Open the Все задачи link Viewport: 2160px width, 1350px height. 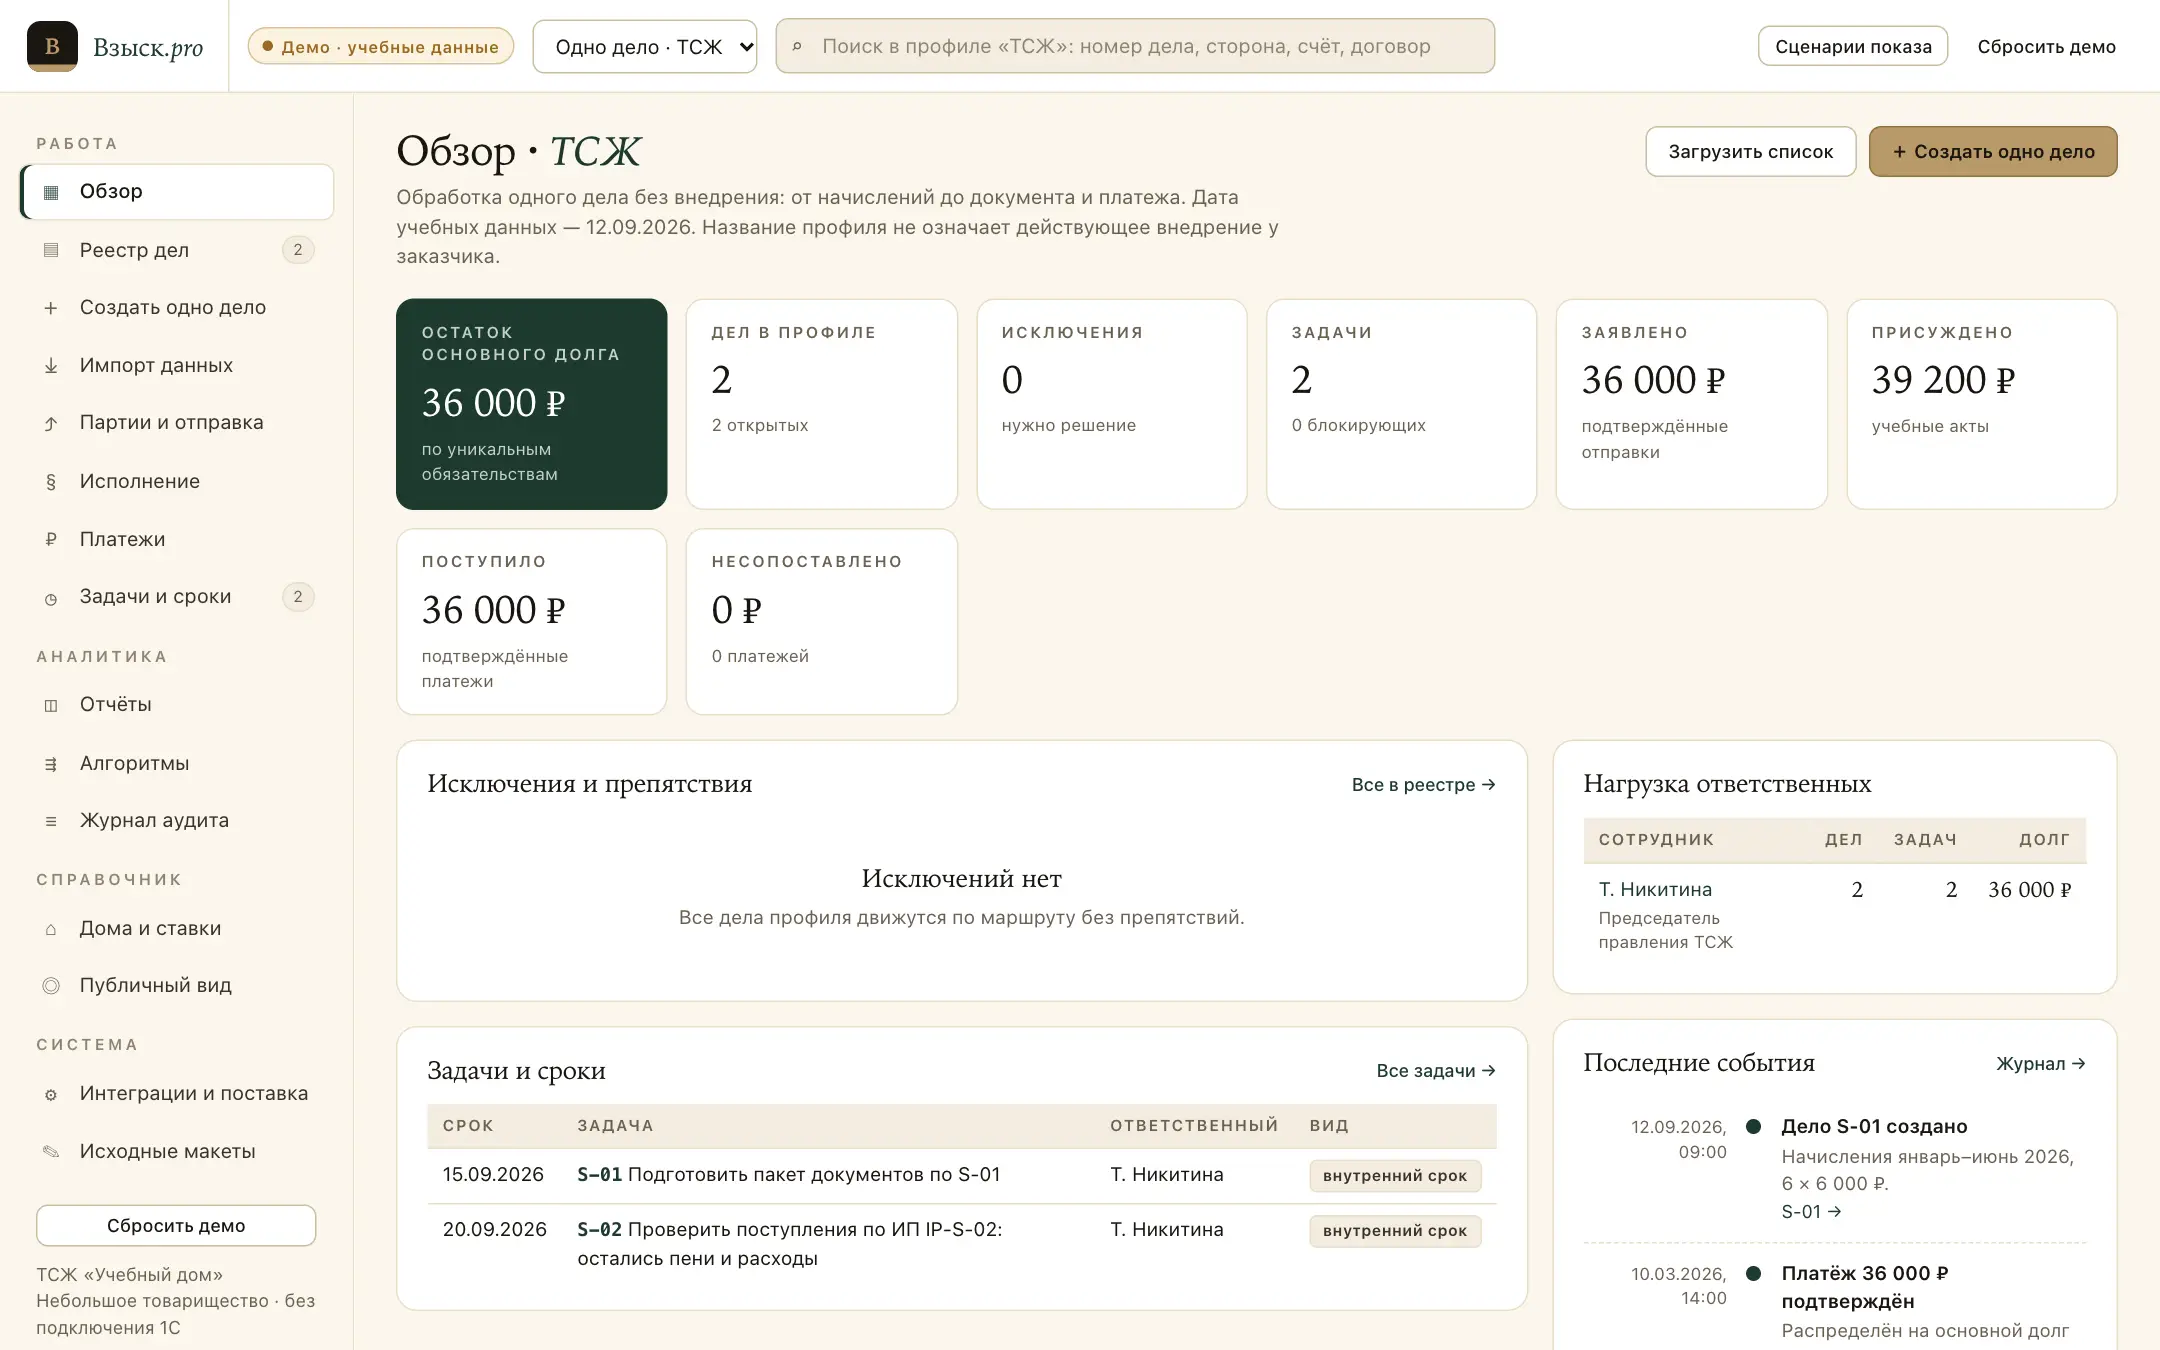[x=1436, y=1071]
